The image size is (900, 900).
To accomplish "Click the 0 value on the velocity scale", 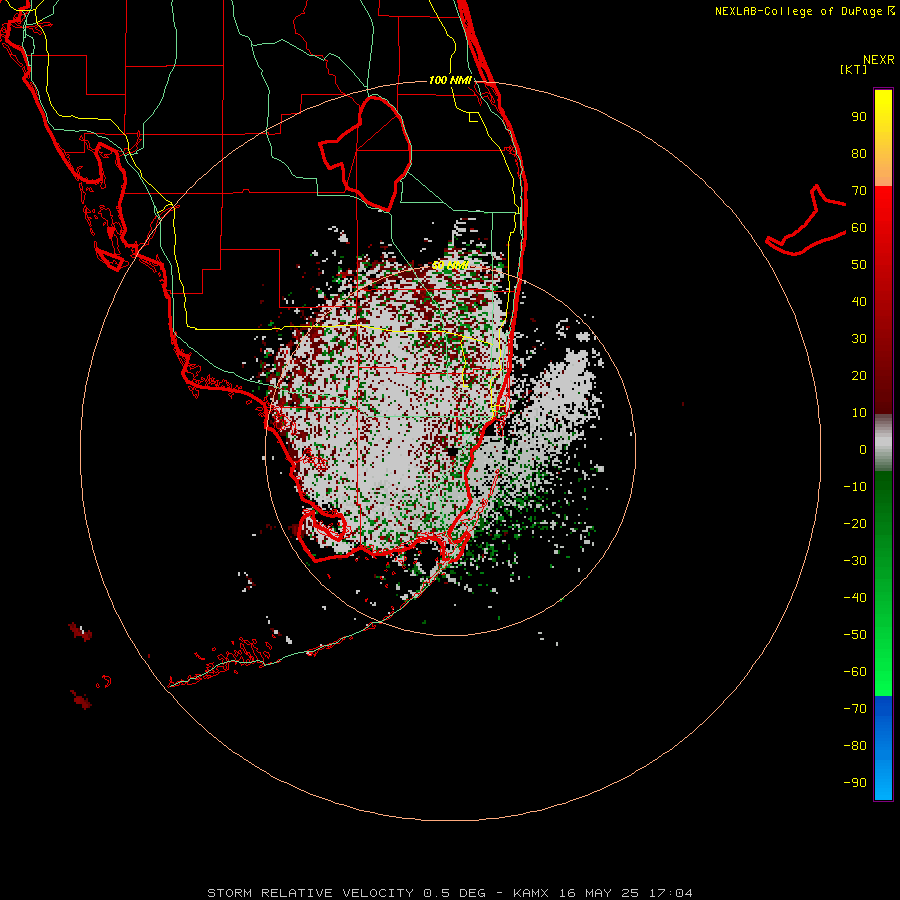I will [x=863, y=449].
